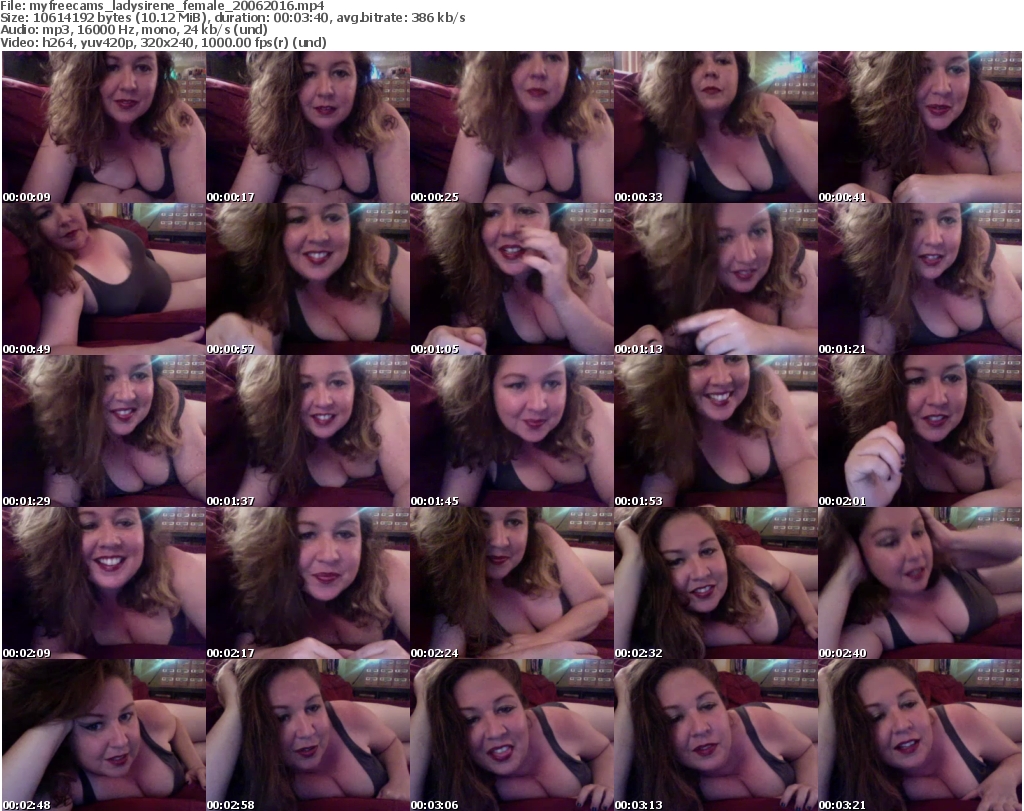Open the frame timestamped 00:01:53

716,431
